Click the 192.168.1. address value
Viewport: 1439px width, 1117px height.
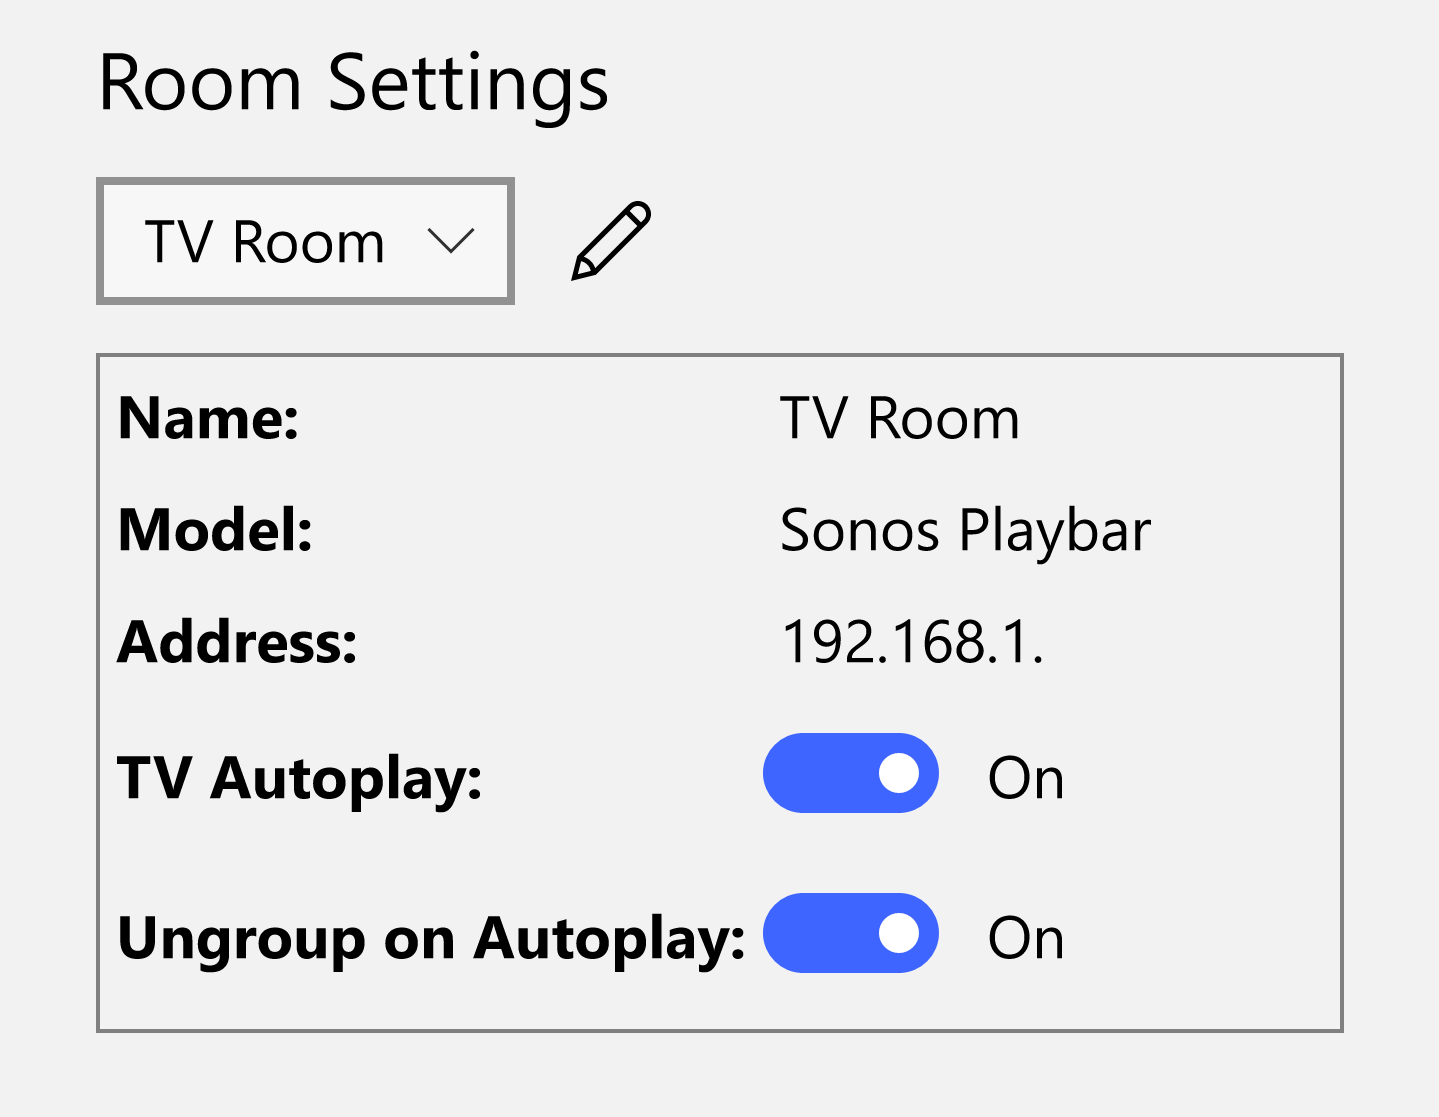click(912, 642)
